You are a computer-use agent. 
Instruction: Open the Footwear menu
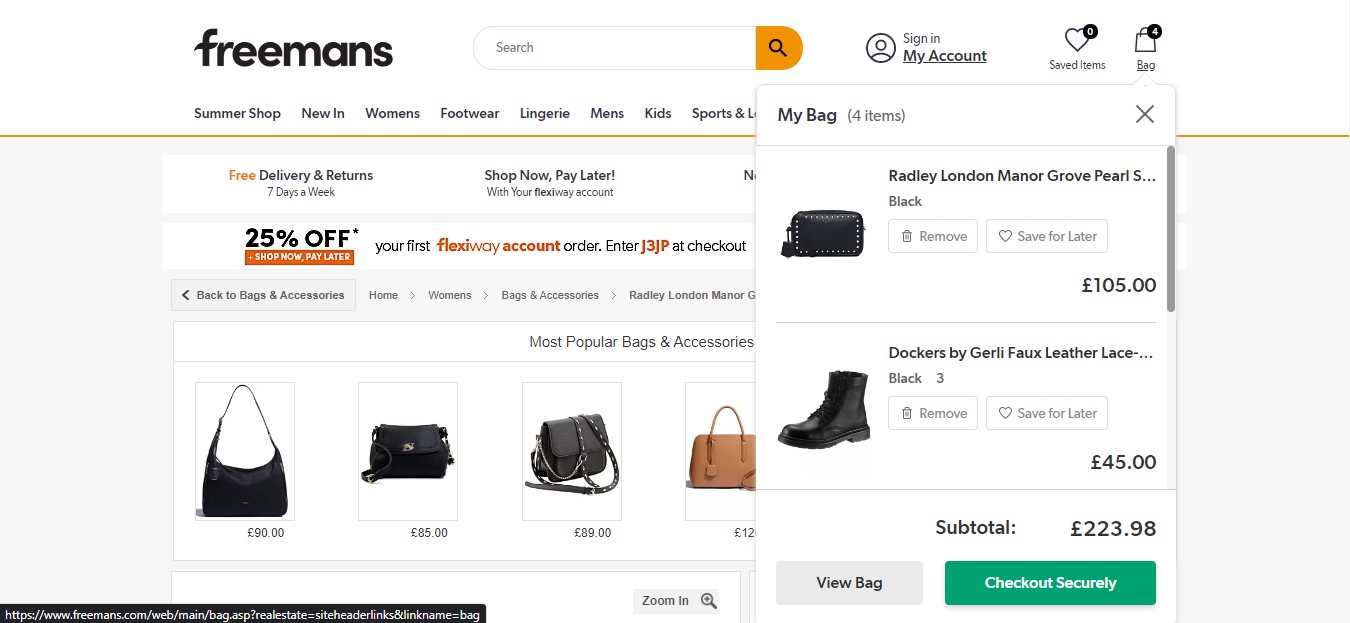click(x=469, y=113)
